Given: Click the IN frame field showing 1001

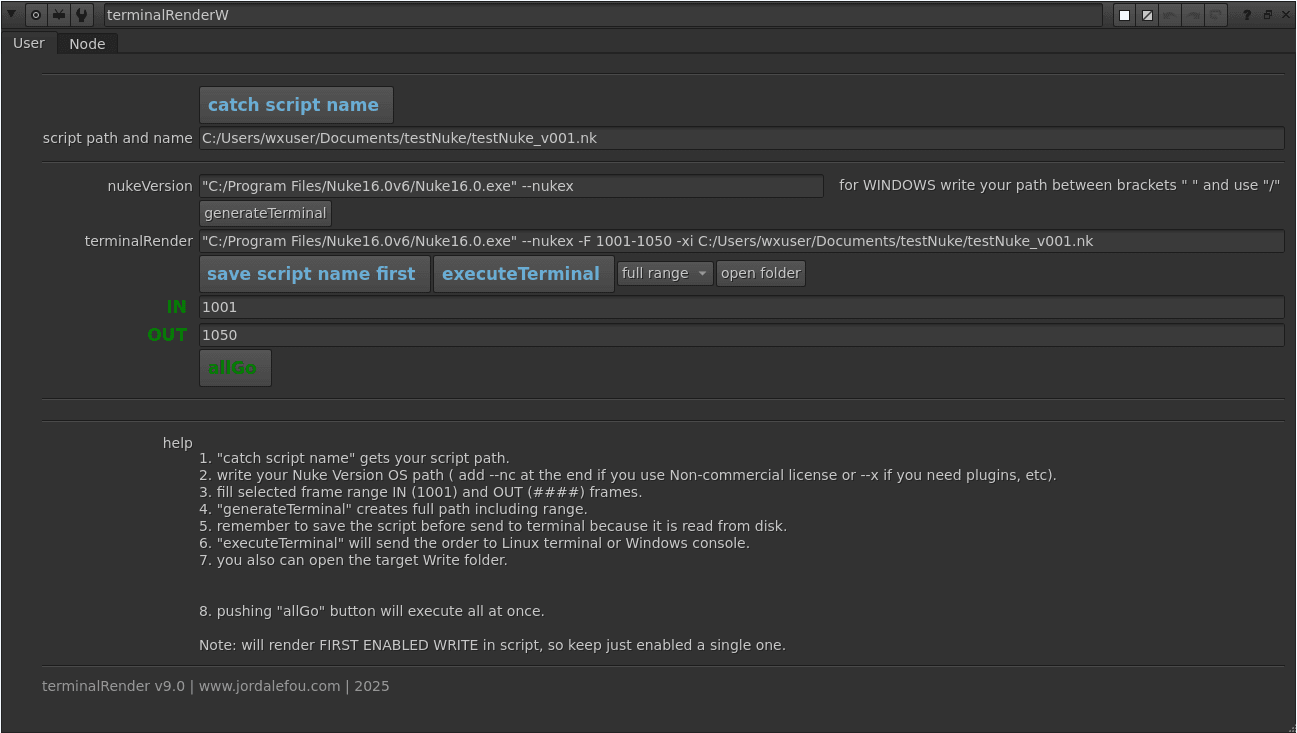Looking at the screenshot, I should (740, 307).
